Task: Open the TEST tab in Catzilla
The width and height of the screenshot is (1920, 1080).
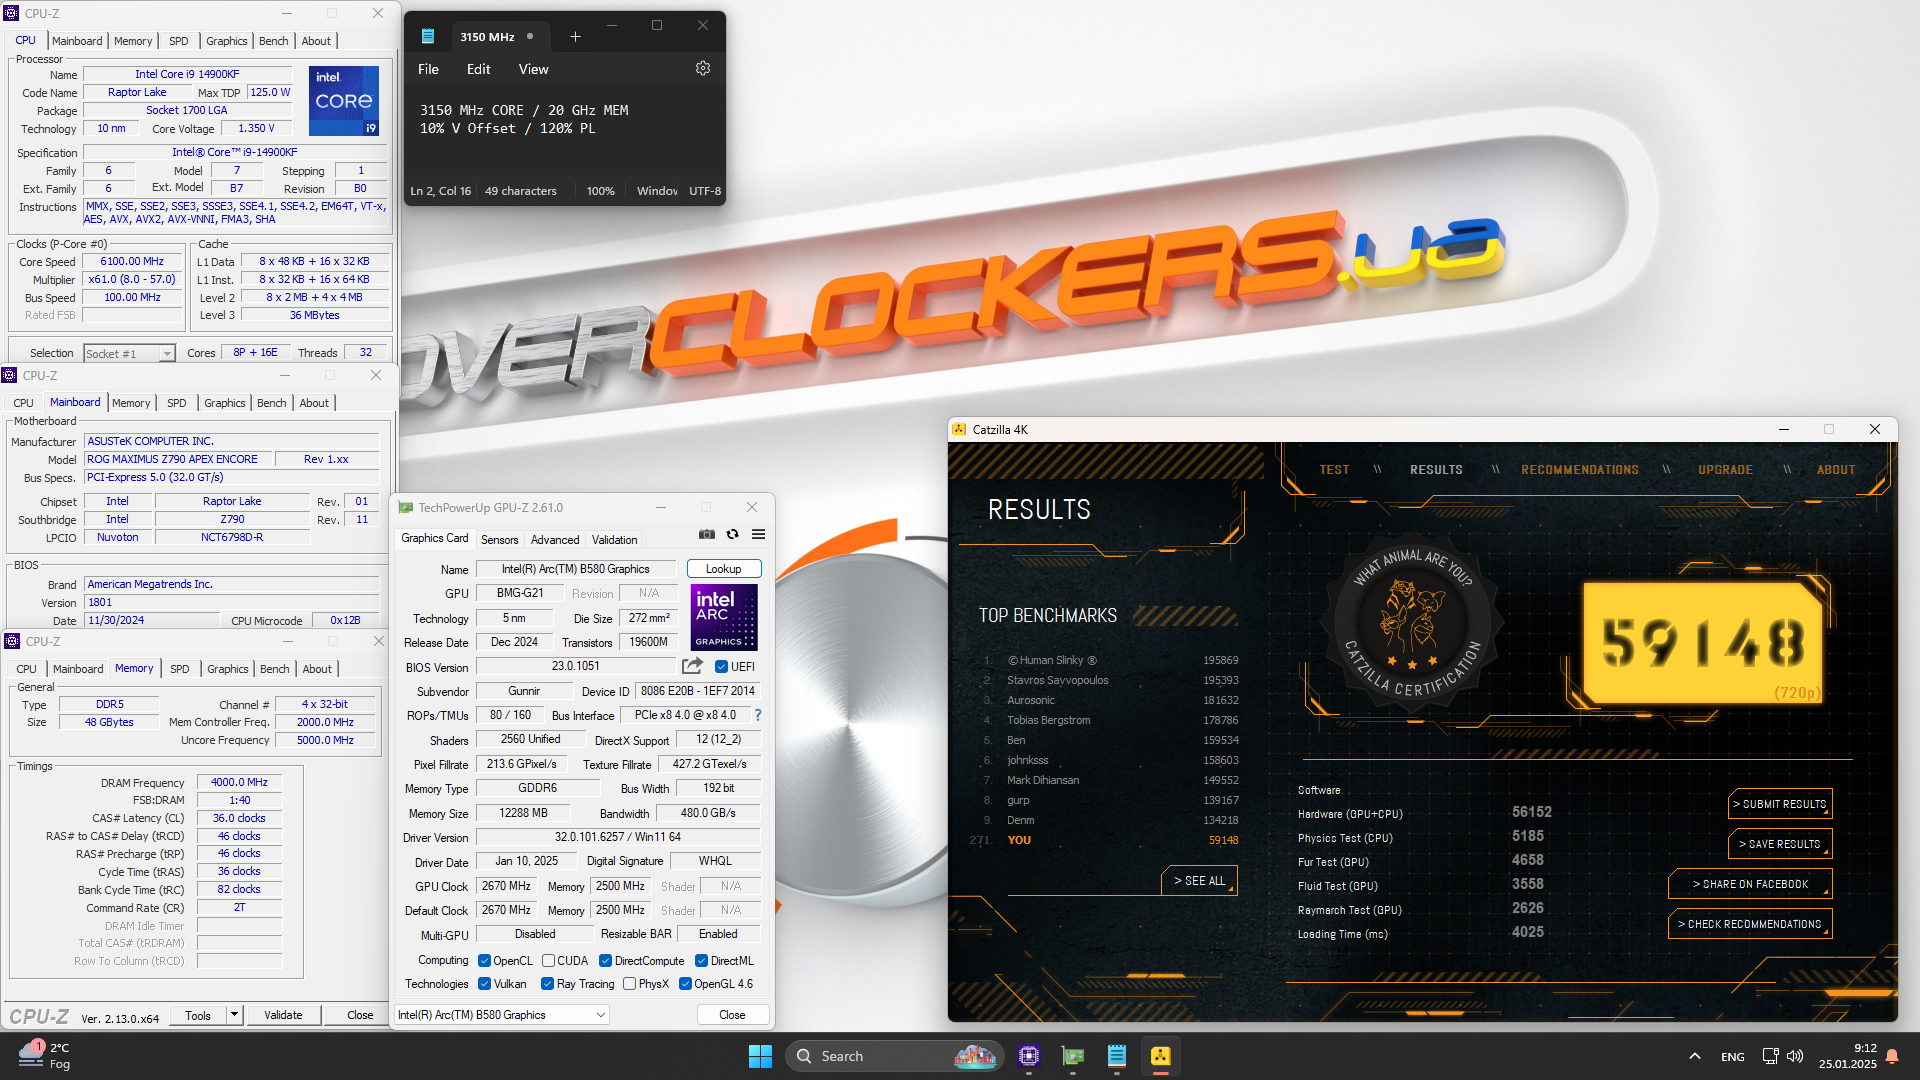Action: (x=1334, y=470)
